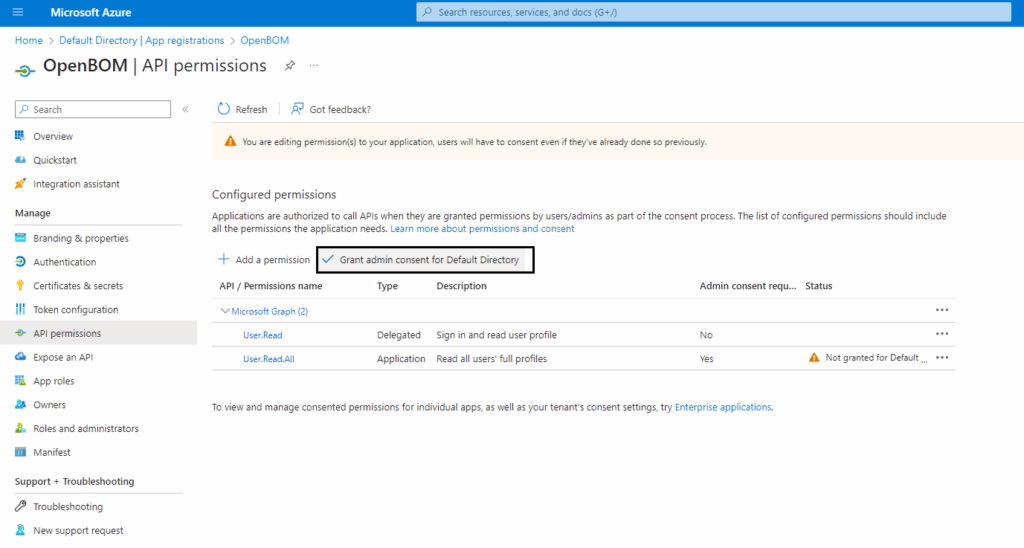Screen dimensions: 1024x548
Task: Click the Roles and administrators icon
Action: click(20, 428)
